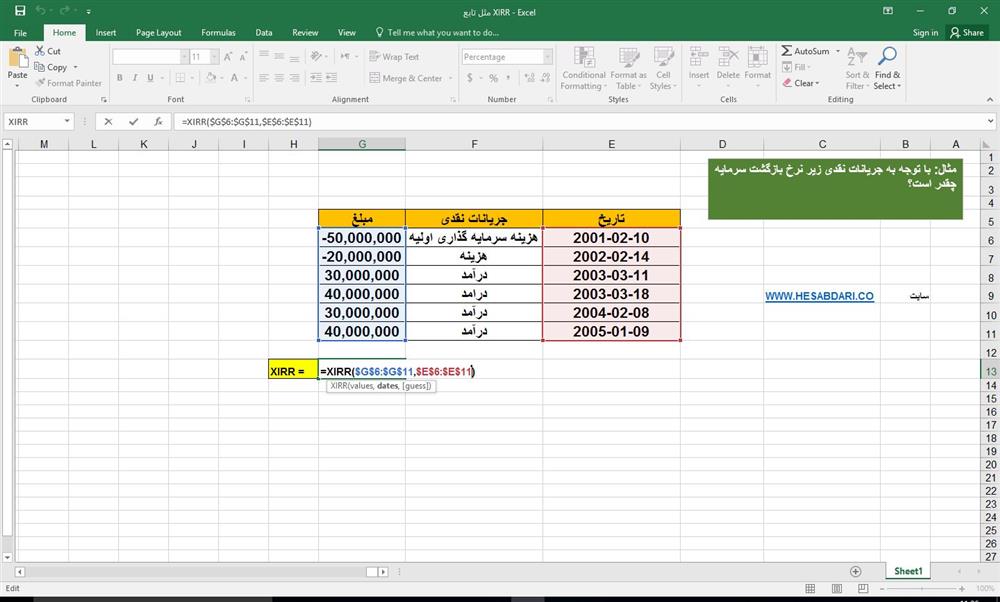Open the Name Box dropdown showing XIRR
Viewport: 1000px width, 602px height.
68,121
